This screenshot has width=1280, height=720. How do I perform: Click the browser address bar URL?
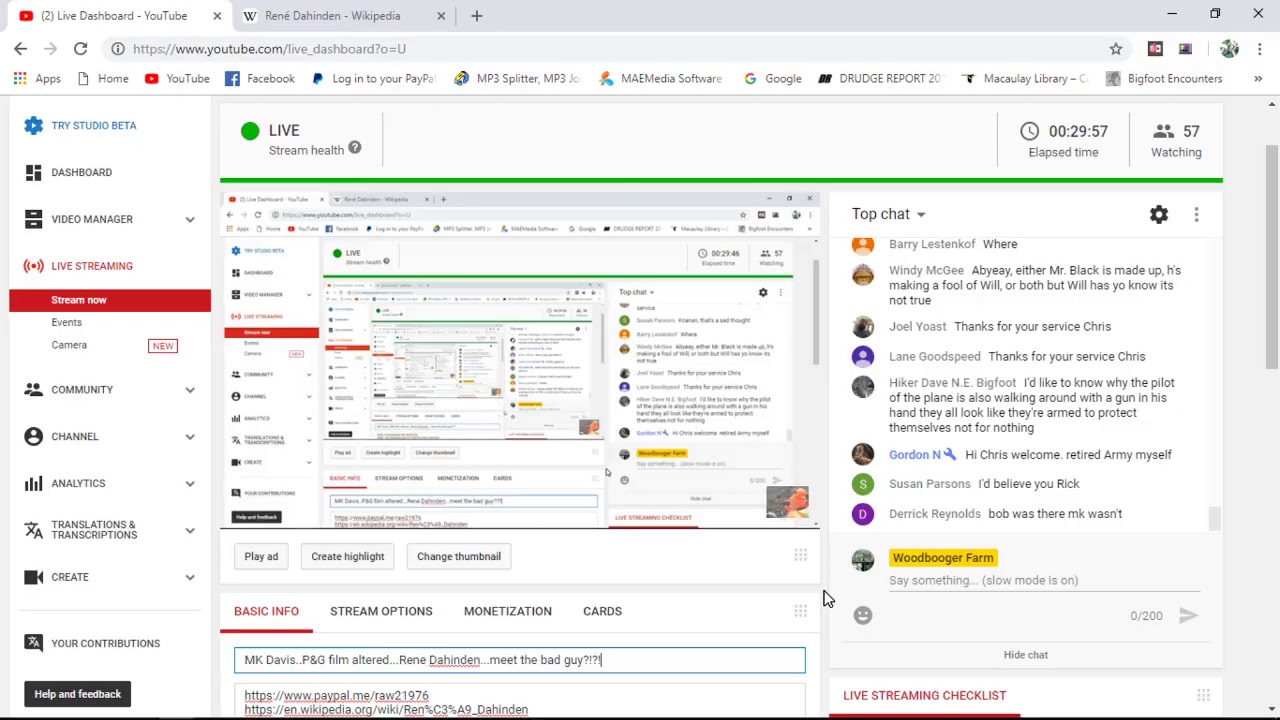tap(269, 48)
